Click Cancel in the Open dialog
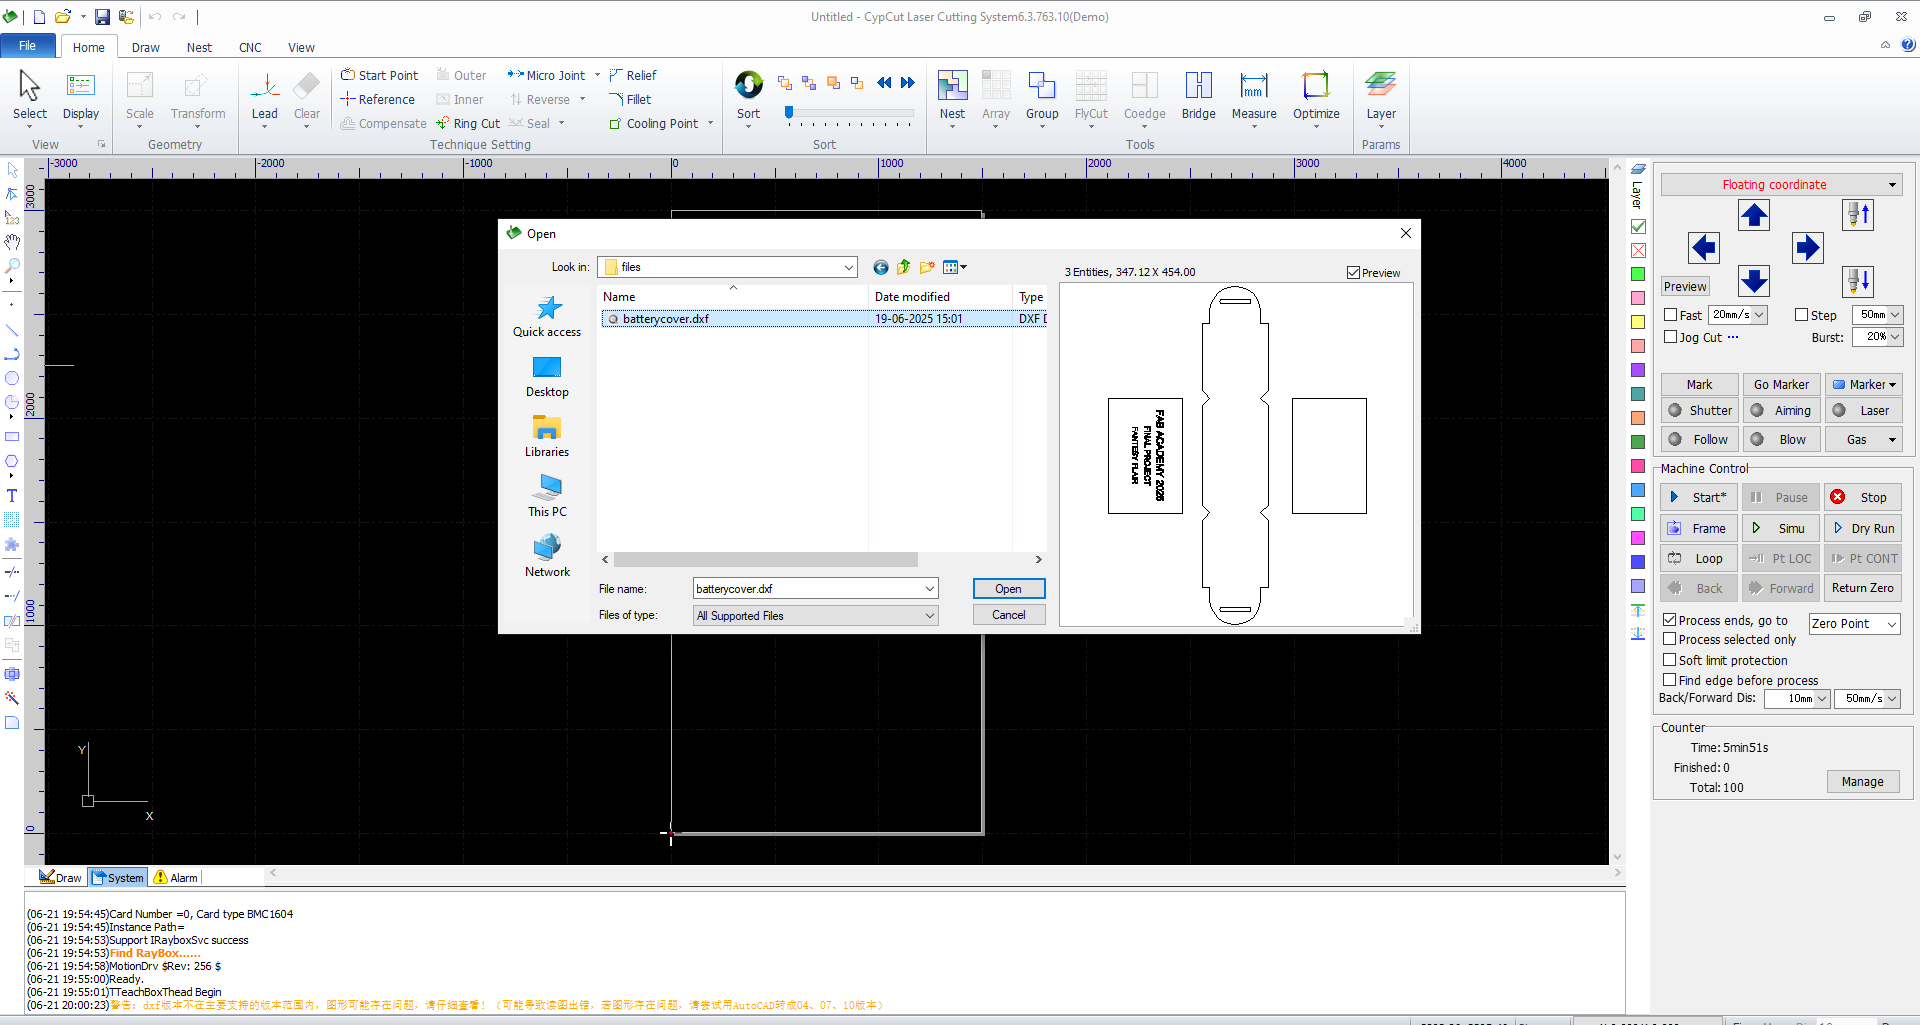The height and width of the screenshot is (1025, 1920). tap(1009, 615)
